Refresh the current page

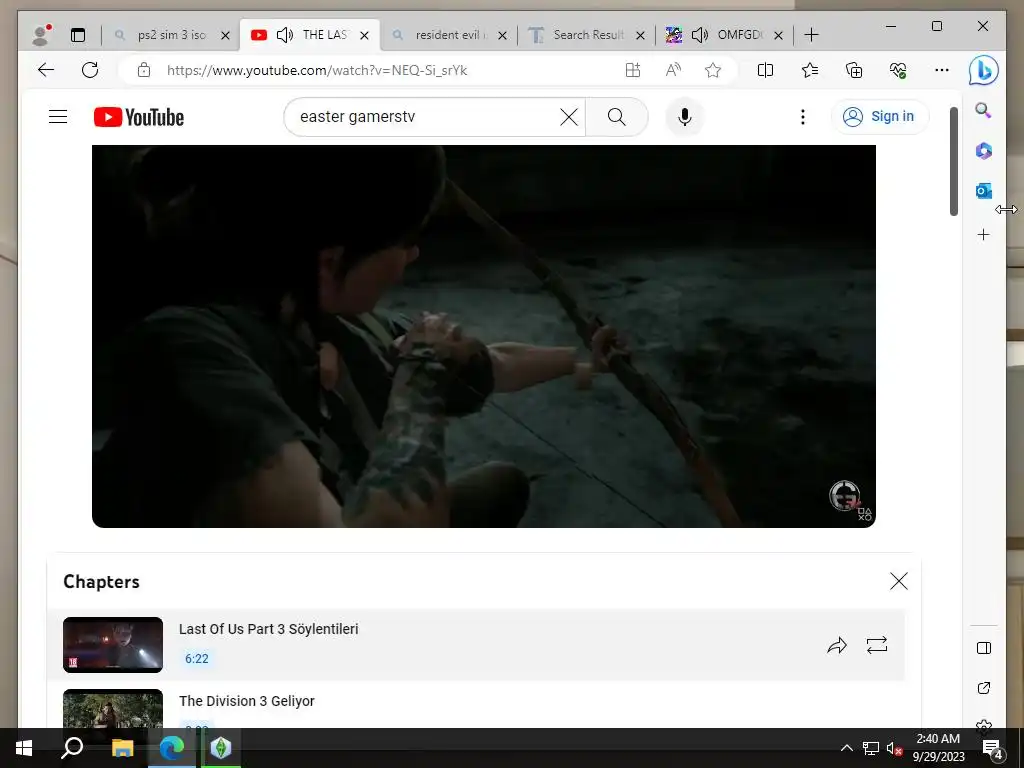point(90,70)
